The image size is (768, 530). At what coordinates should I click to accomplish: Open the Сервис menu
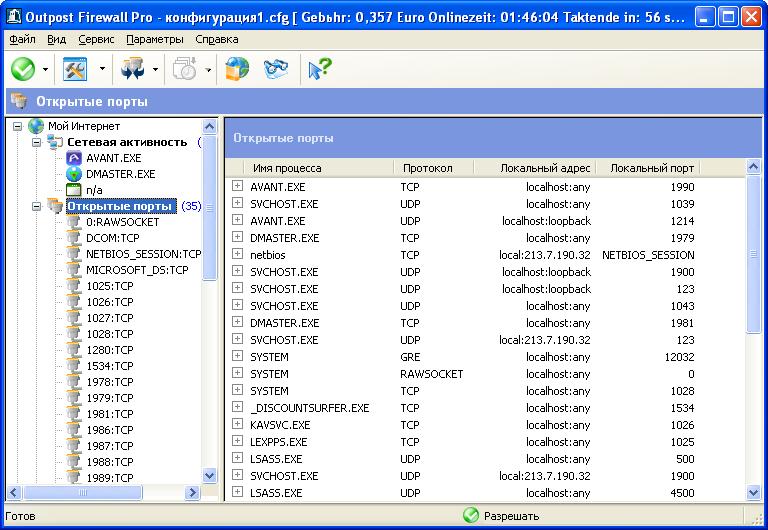pyautogui.click(x=96, y=39)
